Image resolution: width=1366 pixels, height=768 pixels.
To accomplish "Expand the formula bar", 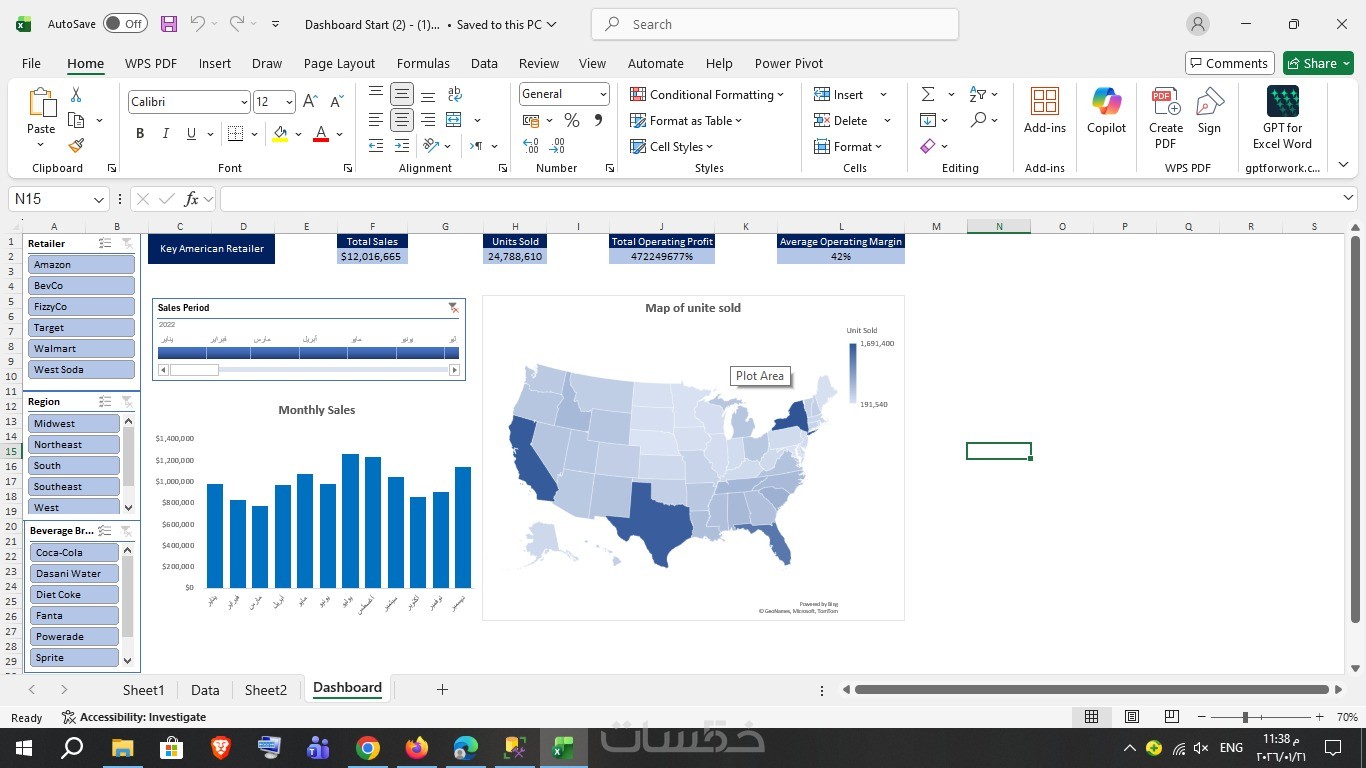I will coord(1347,198).
